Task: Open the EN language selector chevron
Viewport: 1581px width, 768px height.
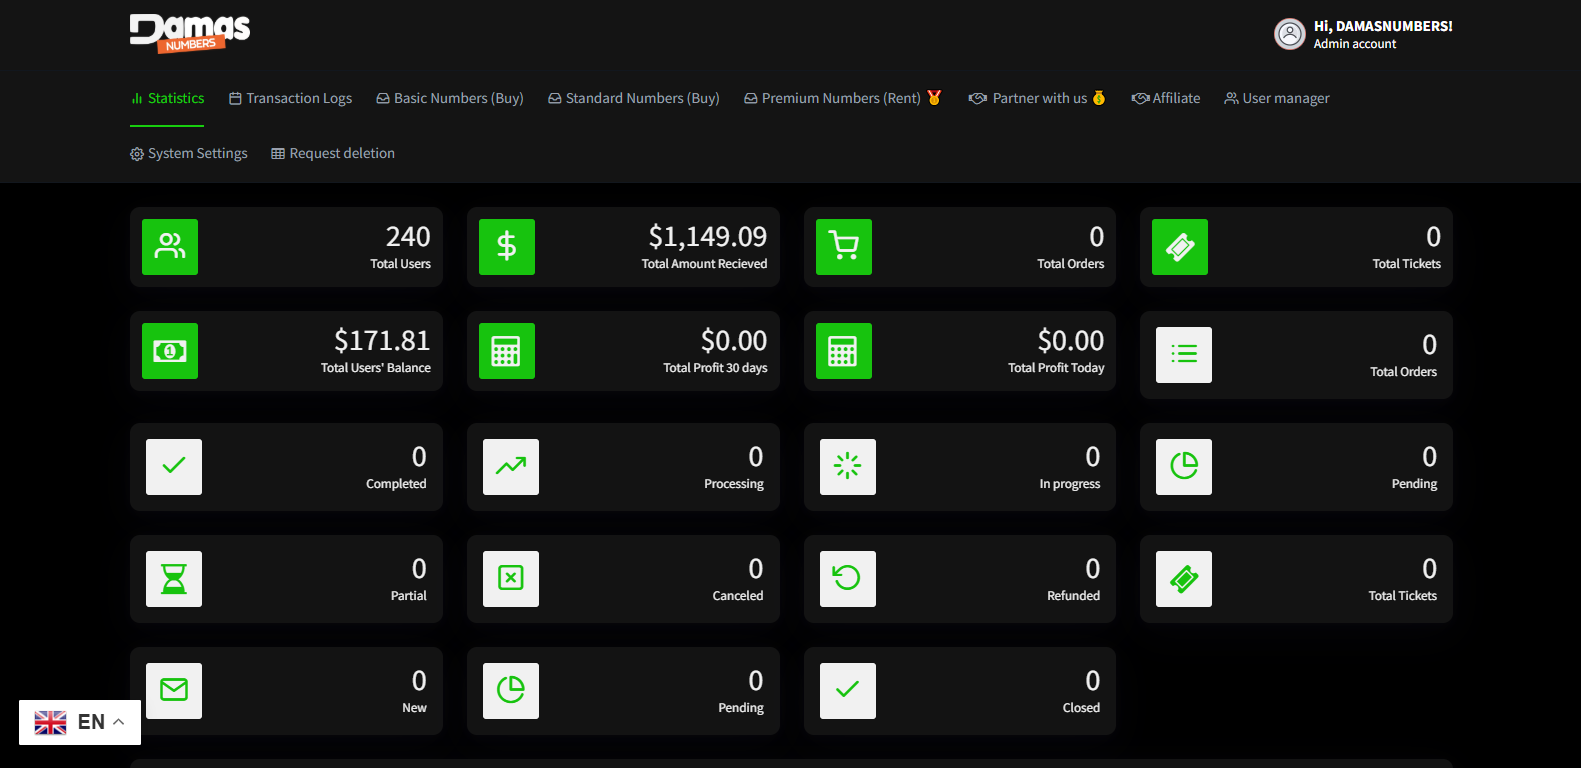Action: (x=119, y=722)
